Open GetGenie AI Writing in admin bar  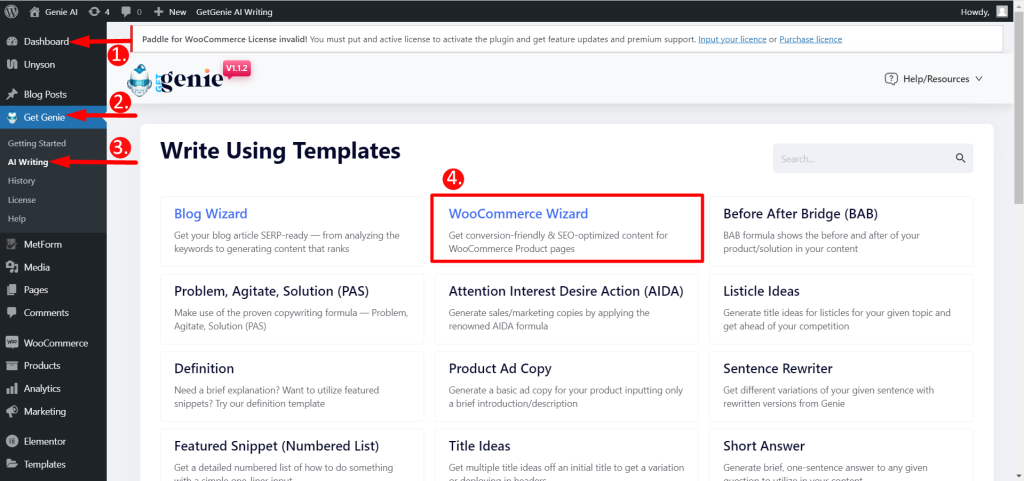point(234,12)
